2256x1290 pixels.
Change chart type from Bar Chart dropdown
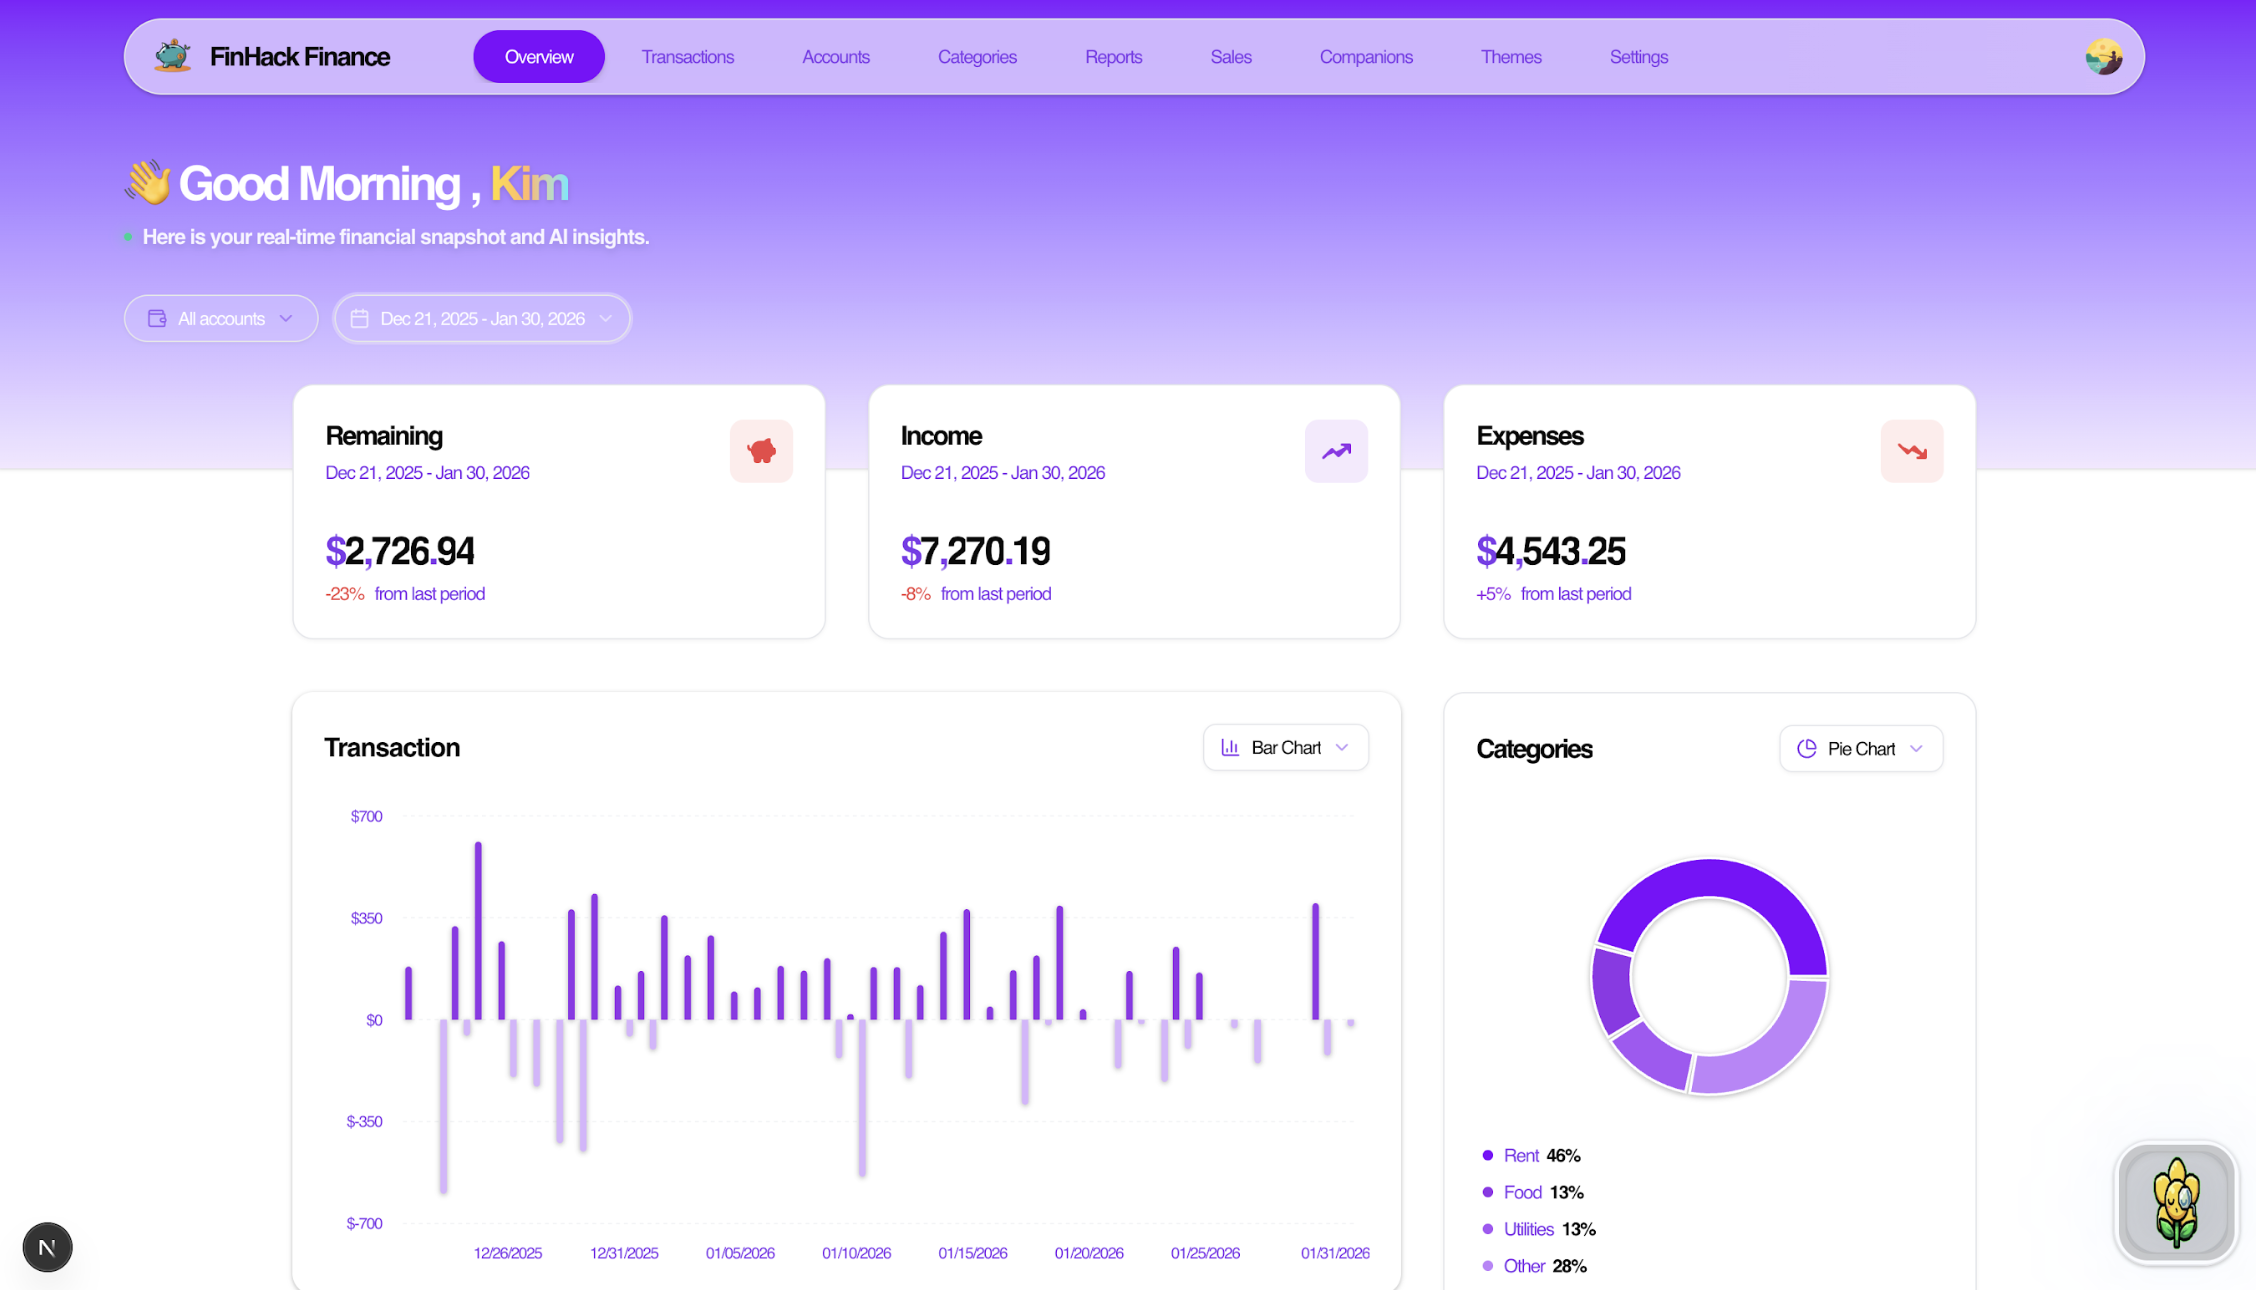pyautogui.click(x=1285, y=747)
